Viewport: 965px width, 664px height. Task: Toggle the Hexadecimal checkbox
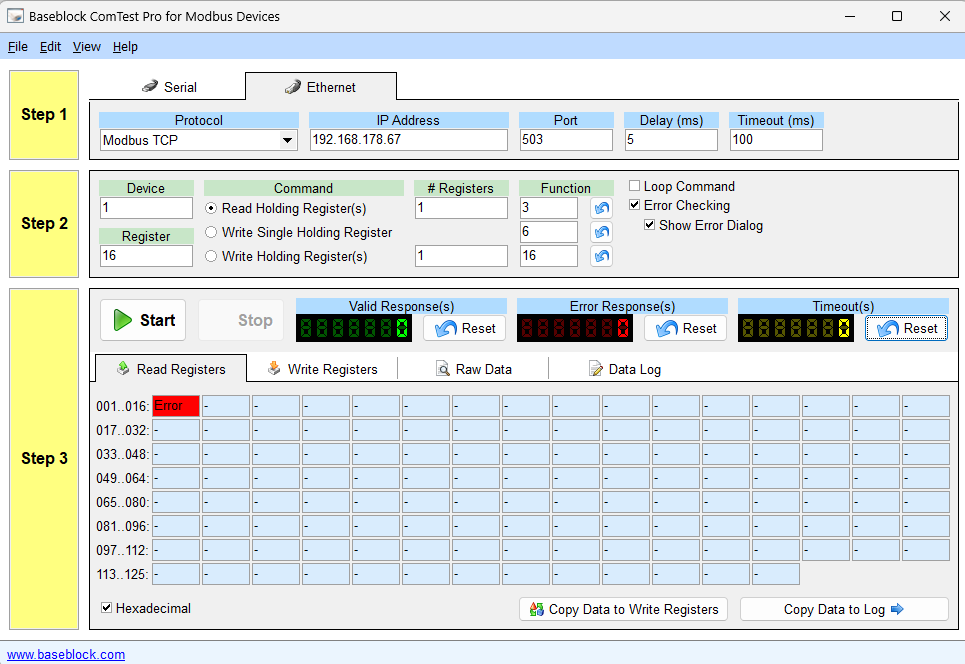(x=106, y=608)
